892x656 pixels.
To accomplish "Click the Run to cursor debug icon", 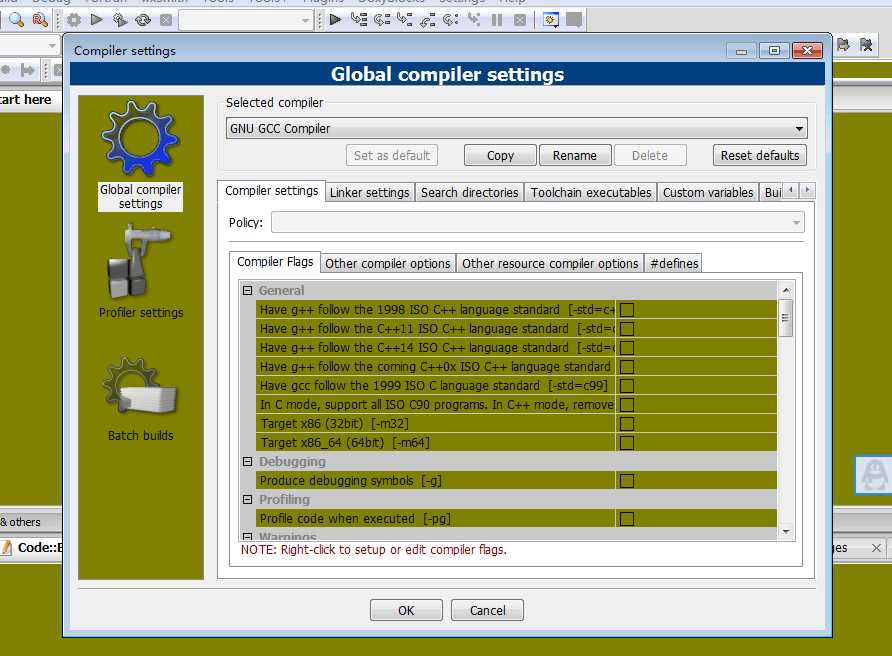I will tap(359, 20).
